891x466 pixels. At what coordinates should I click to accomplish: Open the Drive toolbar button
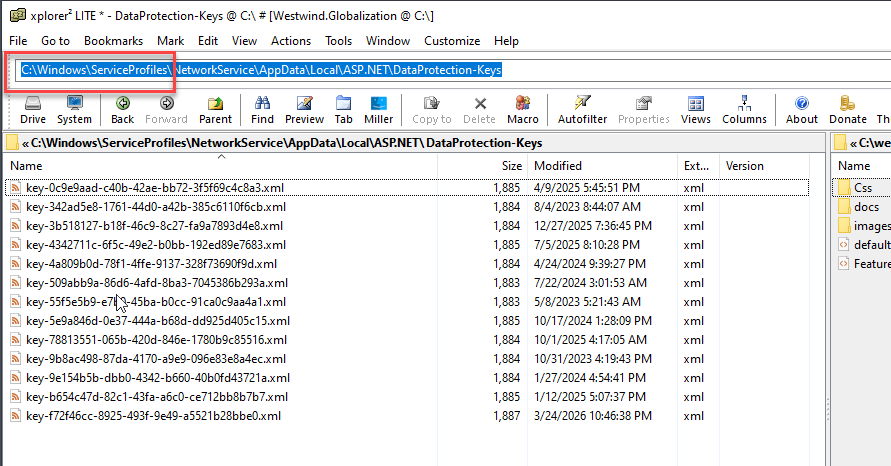(x=33, y=110)
